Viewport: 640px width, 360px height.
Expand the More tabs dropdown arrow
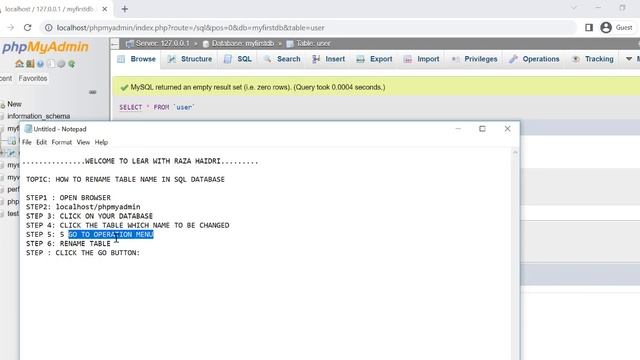point(629,59)
